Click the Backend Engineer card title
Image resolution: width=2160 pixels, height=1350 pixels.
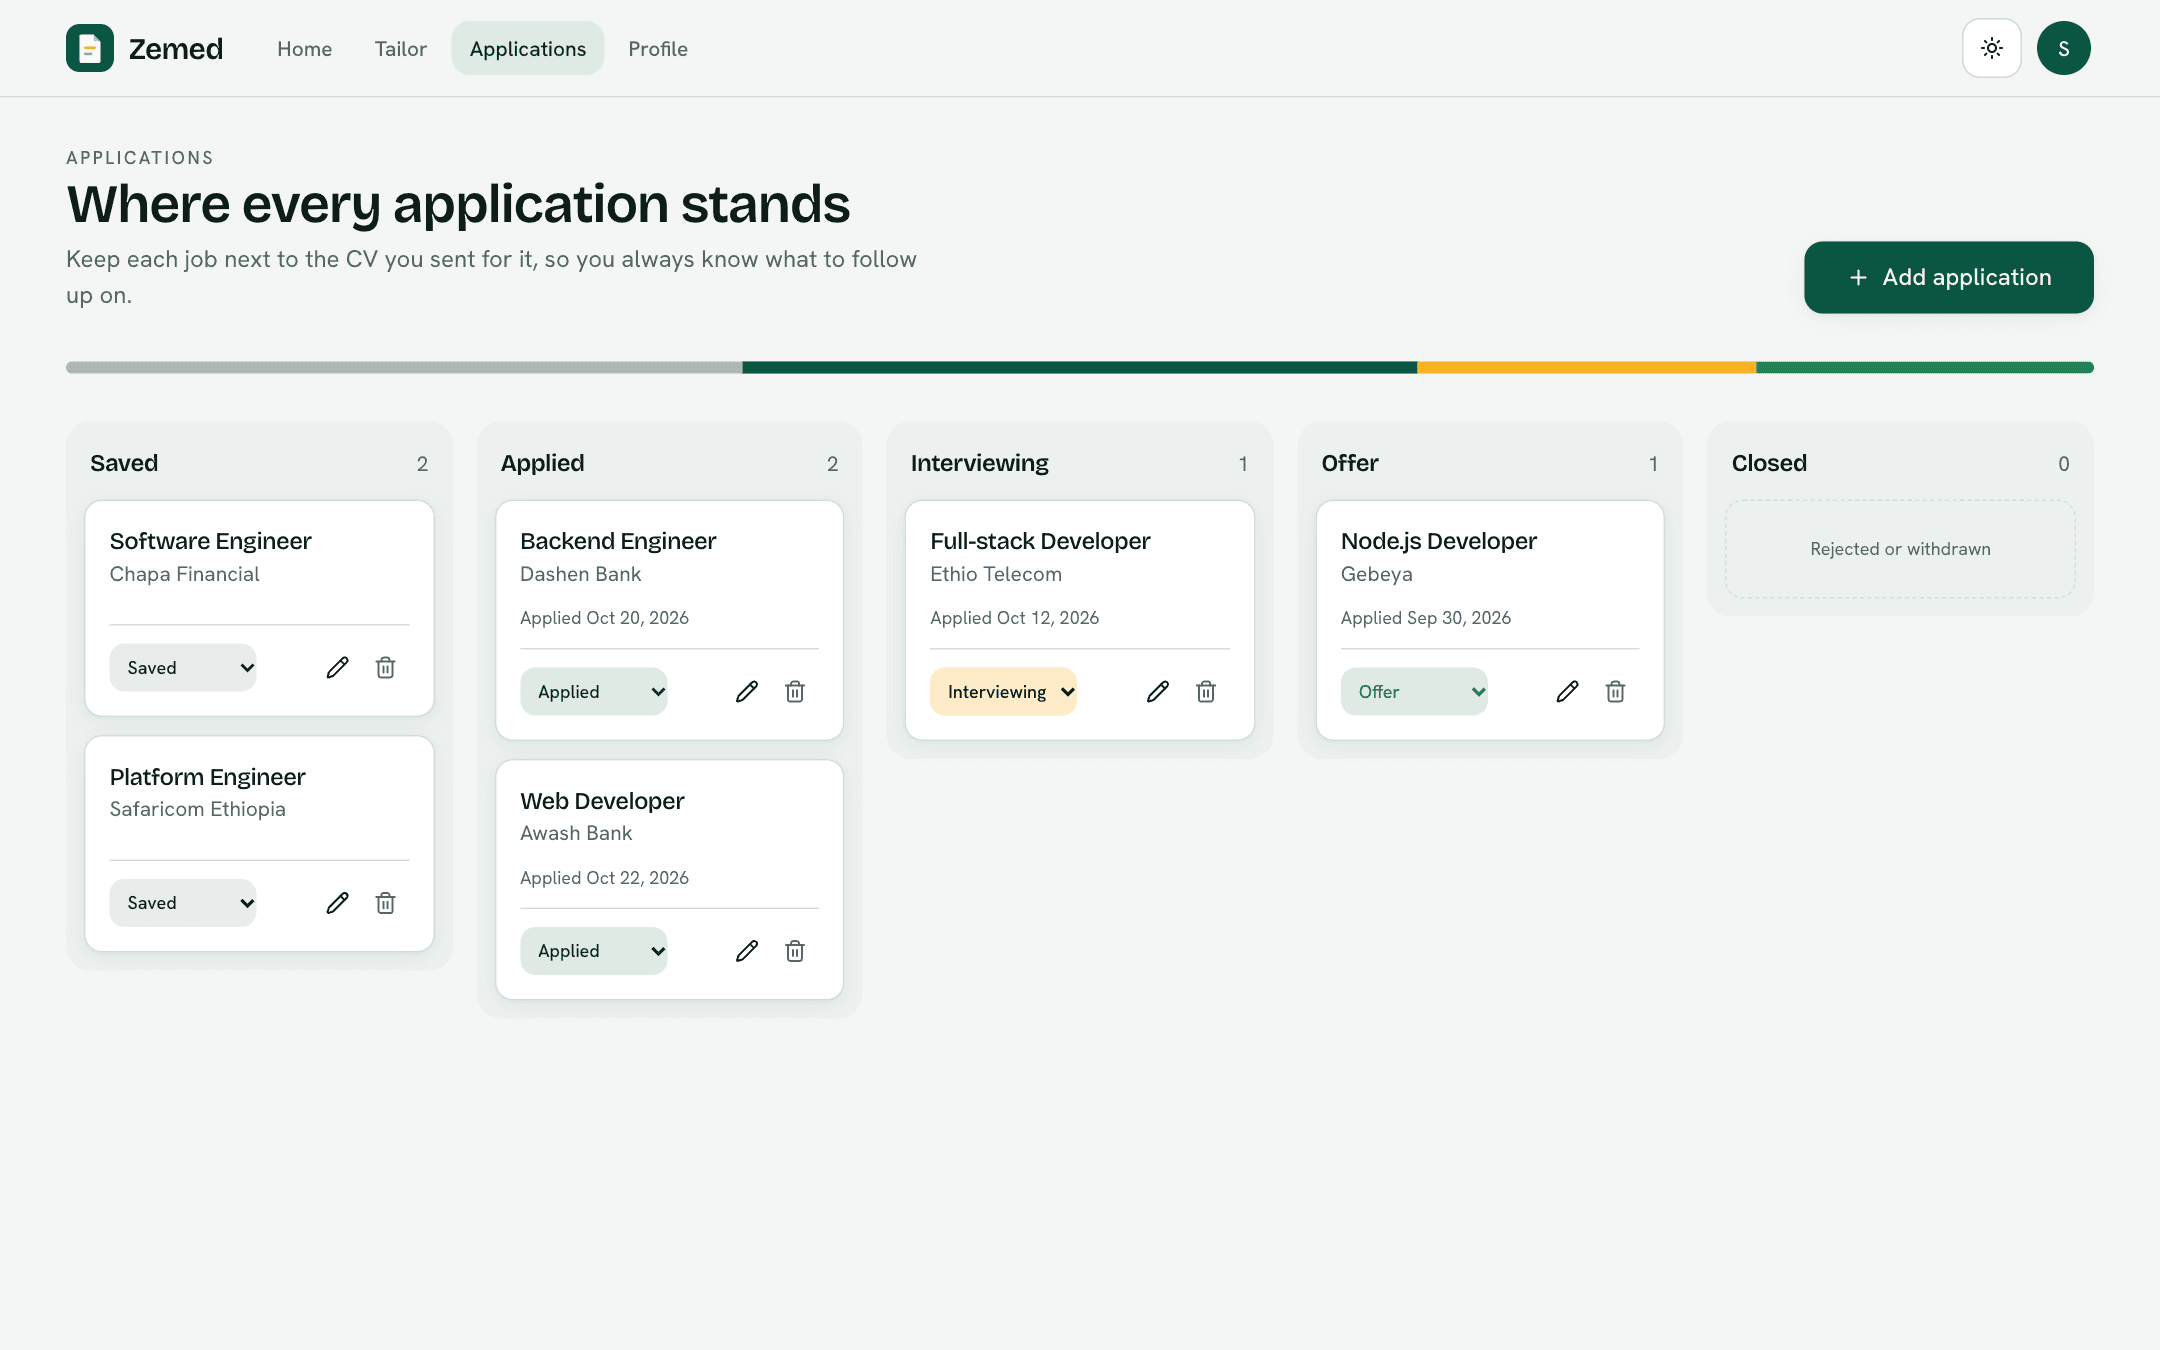click(x=618, y=541)
